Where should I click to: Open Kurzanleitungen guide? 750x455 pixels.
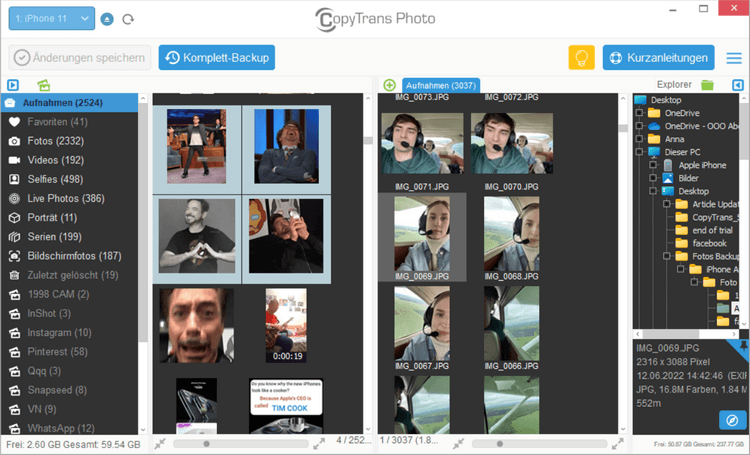tap(659, 57)
